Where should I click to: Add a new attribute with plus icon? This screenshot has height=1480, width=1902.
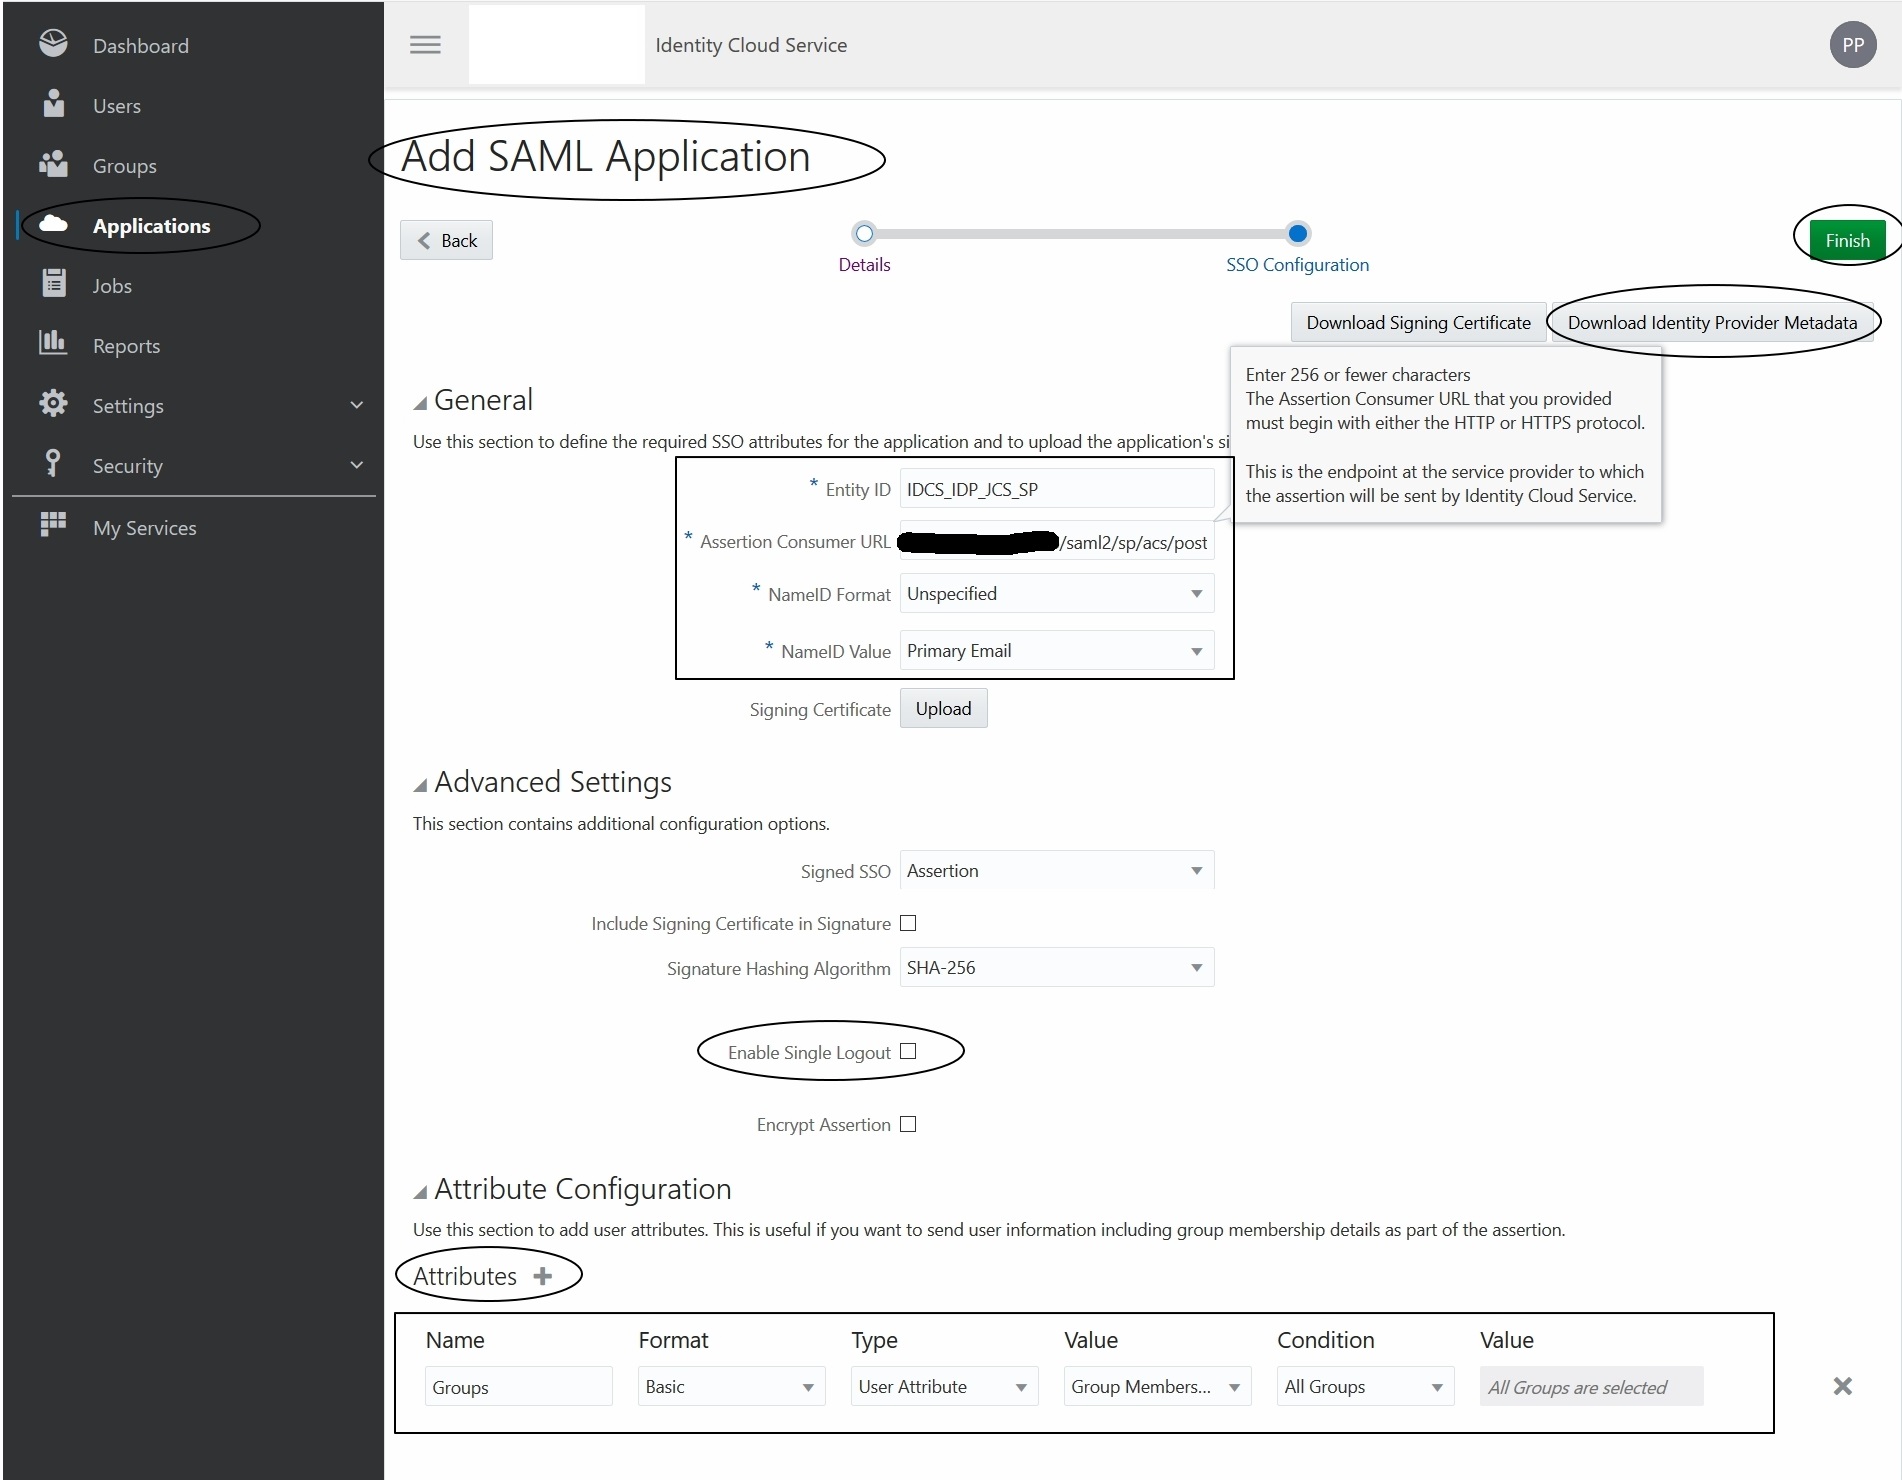[543, 1276]
